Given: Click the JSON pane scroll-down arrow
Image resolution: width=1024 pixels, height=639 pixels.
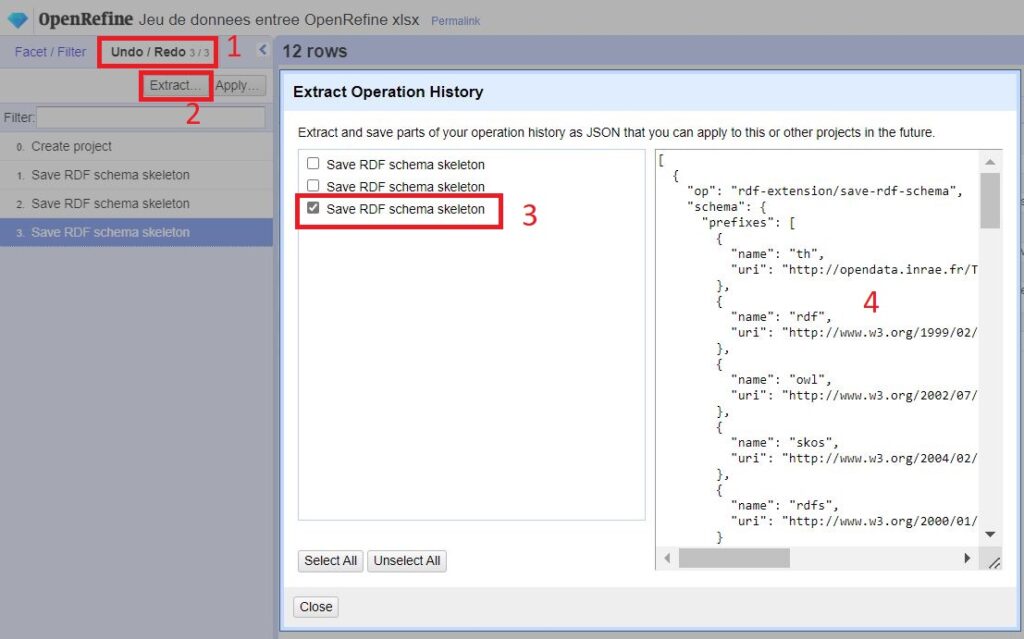Looking at the screenshot, I should click(x=990, y=535).
